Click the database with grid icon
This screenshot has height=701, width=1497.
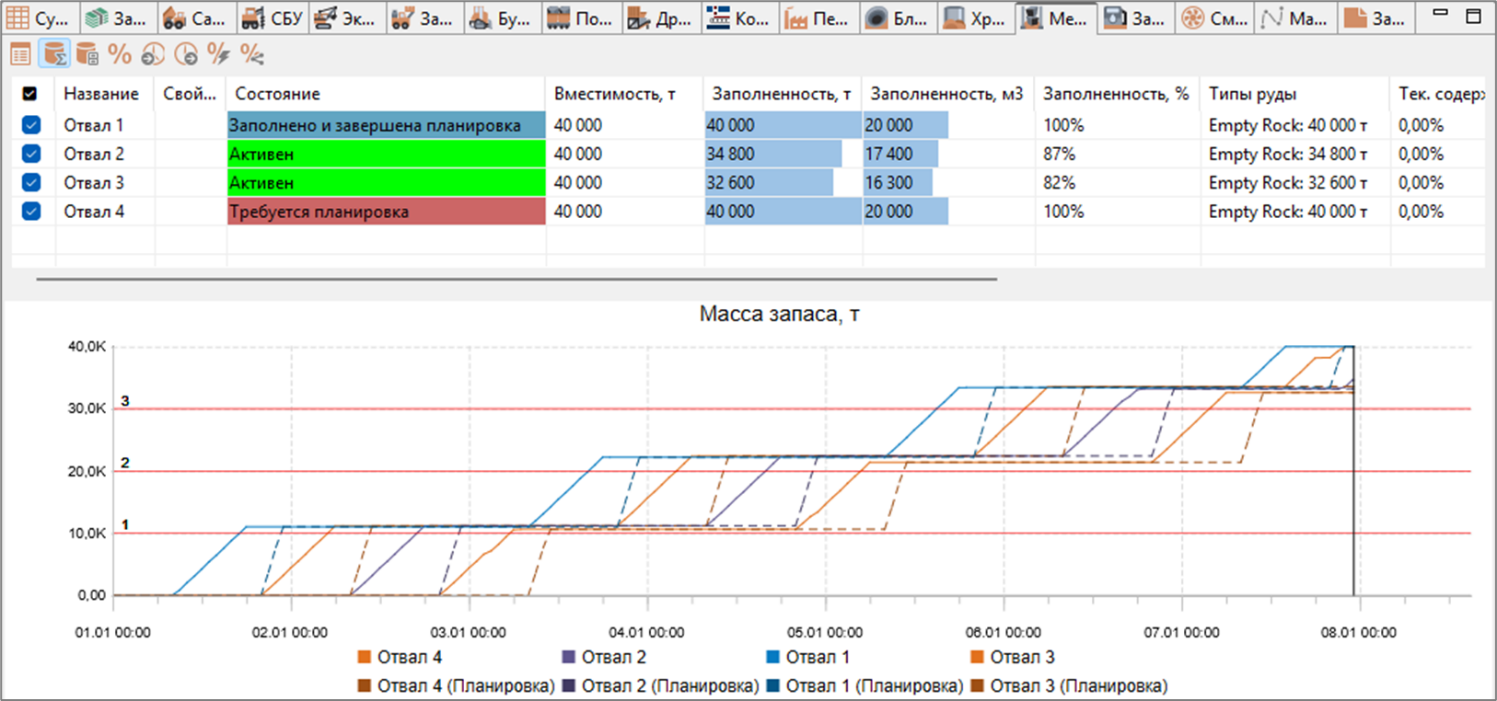click(x=87, y=54)
